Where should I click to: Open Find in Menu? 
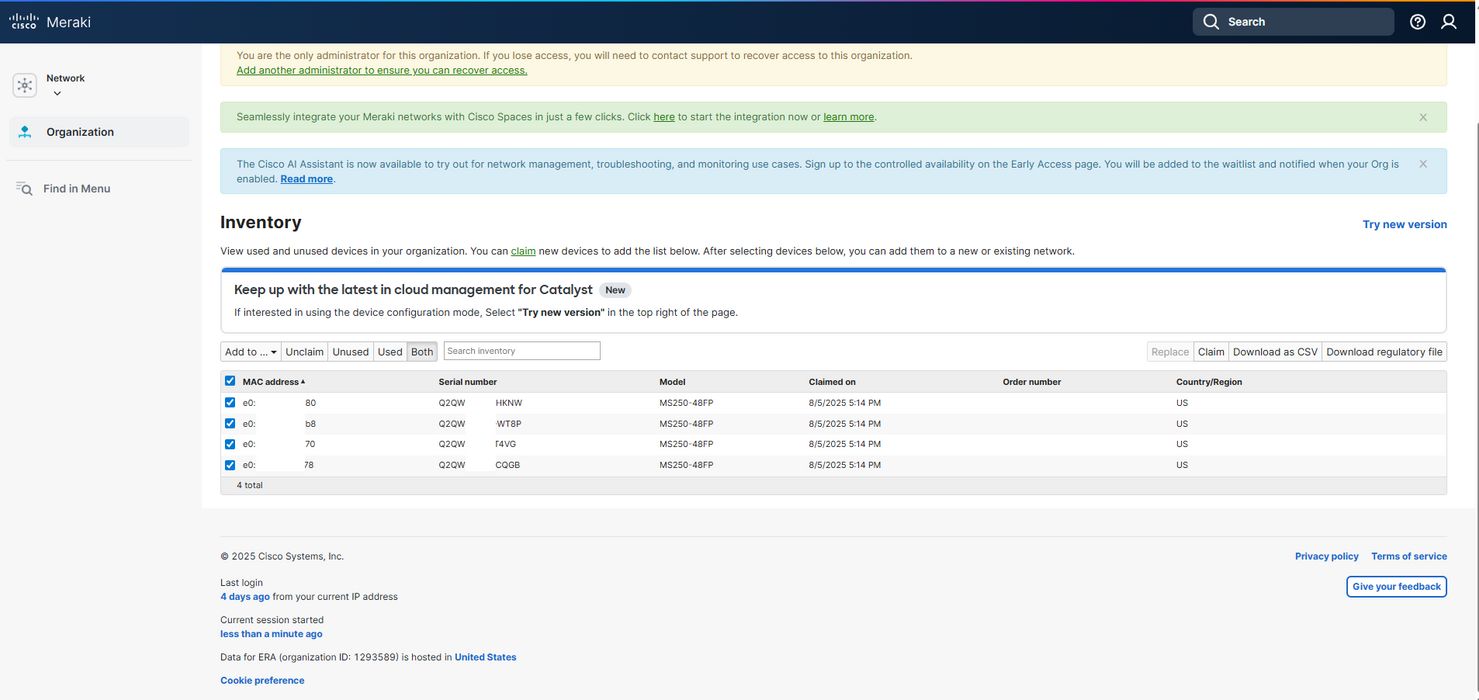[77, 189]
